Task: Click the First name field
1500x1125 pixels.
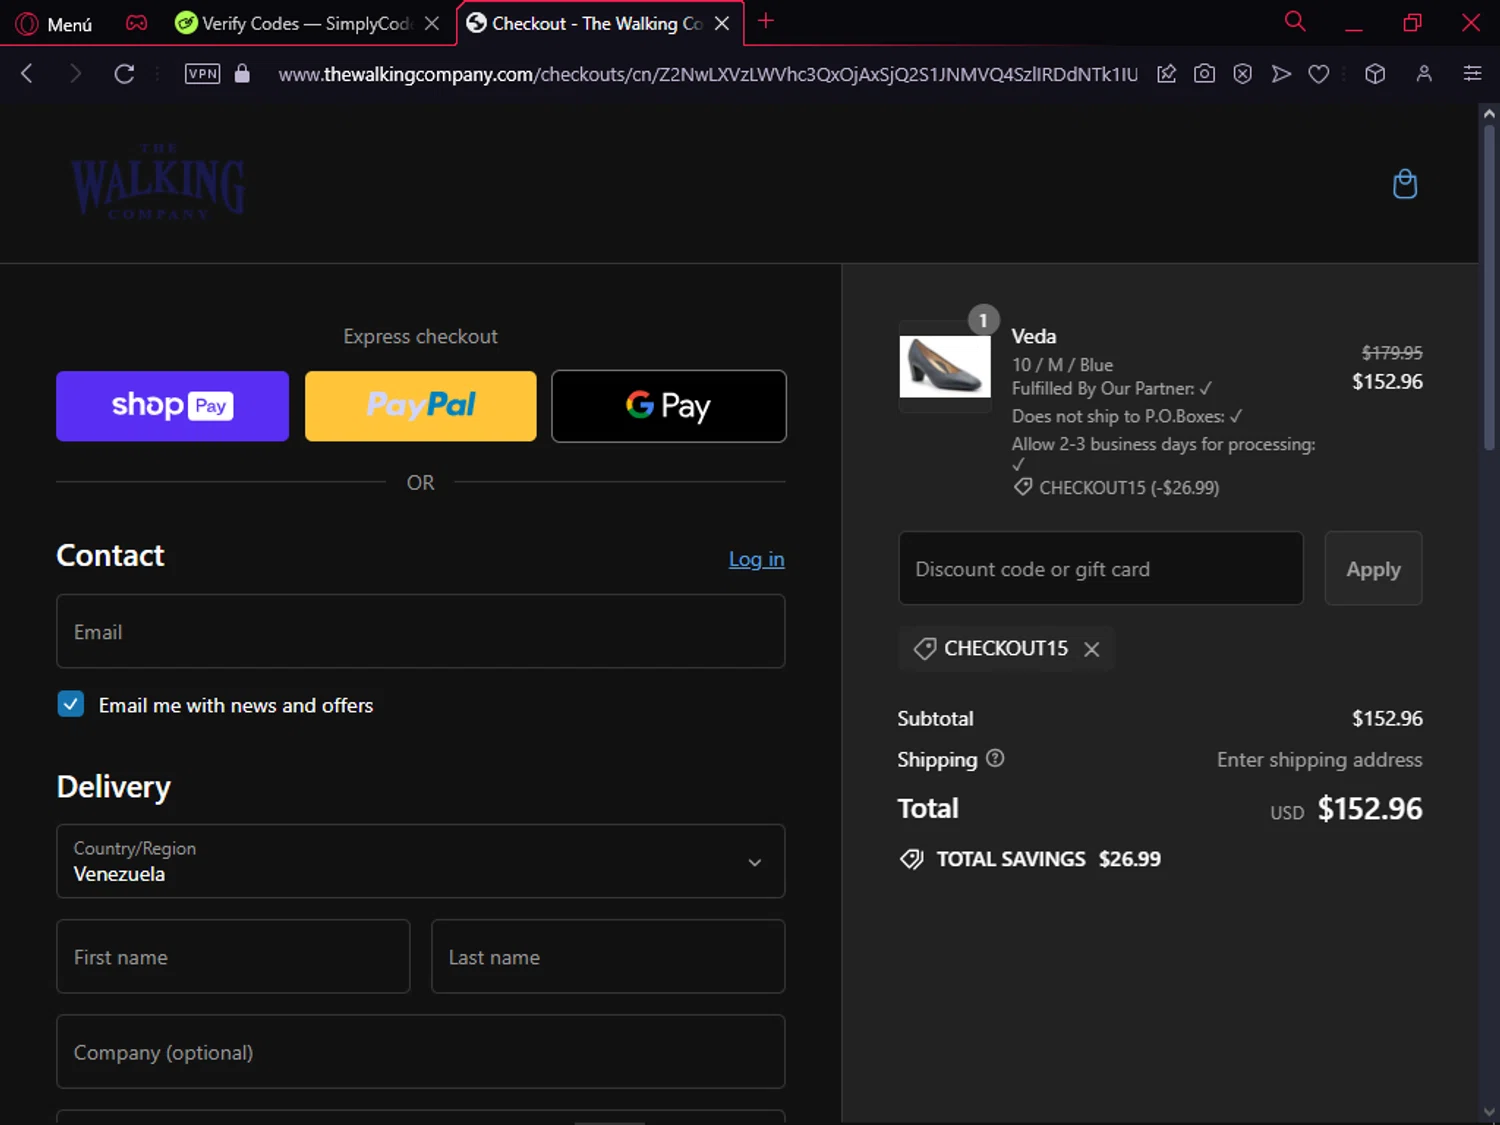Action: [233, 956]
